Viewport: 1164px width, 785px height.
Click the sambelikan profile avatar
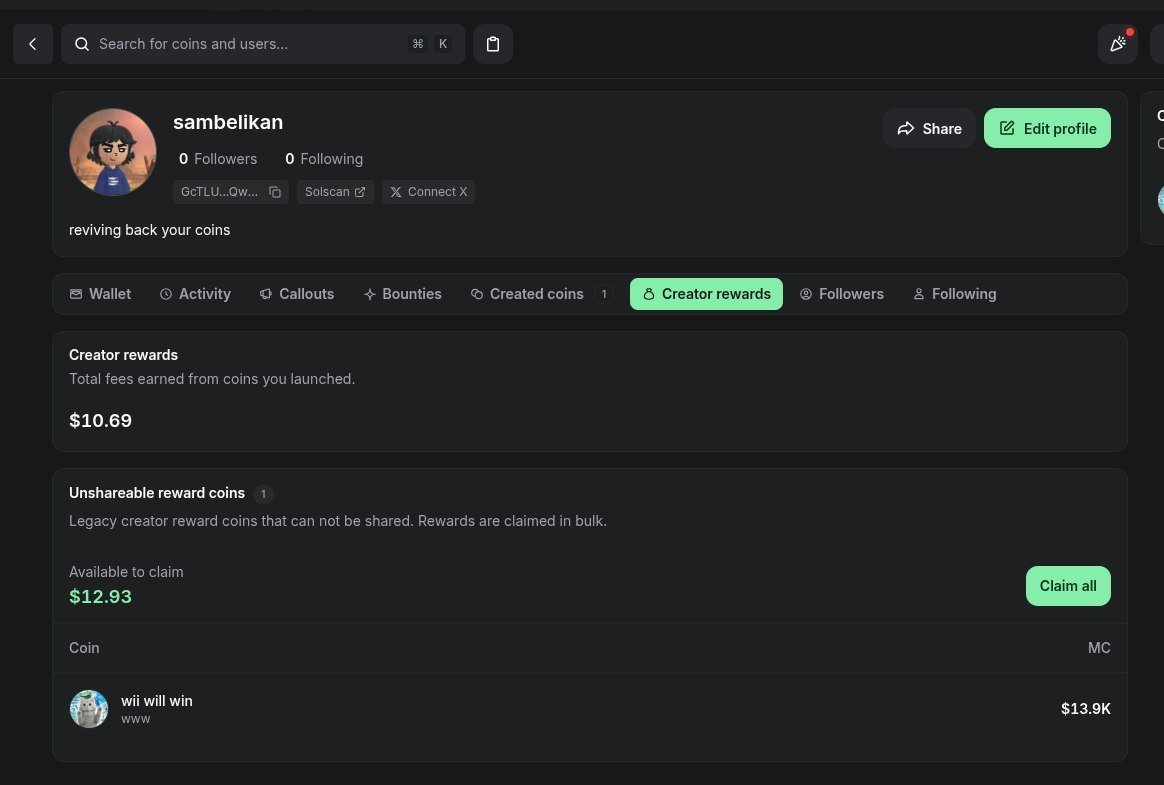(x=113, y=152)
